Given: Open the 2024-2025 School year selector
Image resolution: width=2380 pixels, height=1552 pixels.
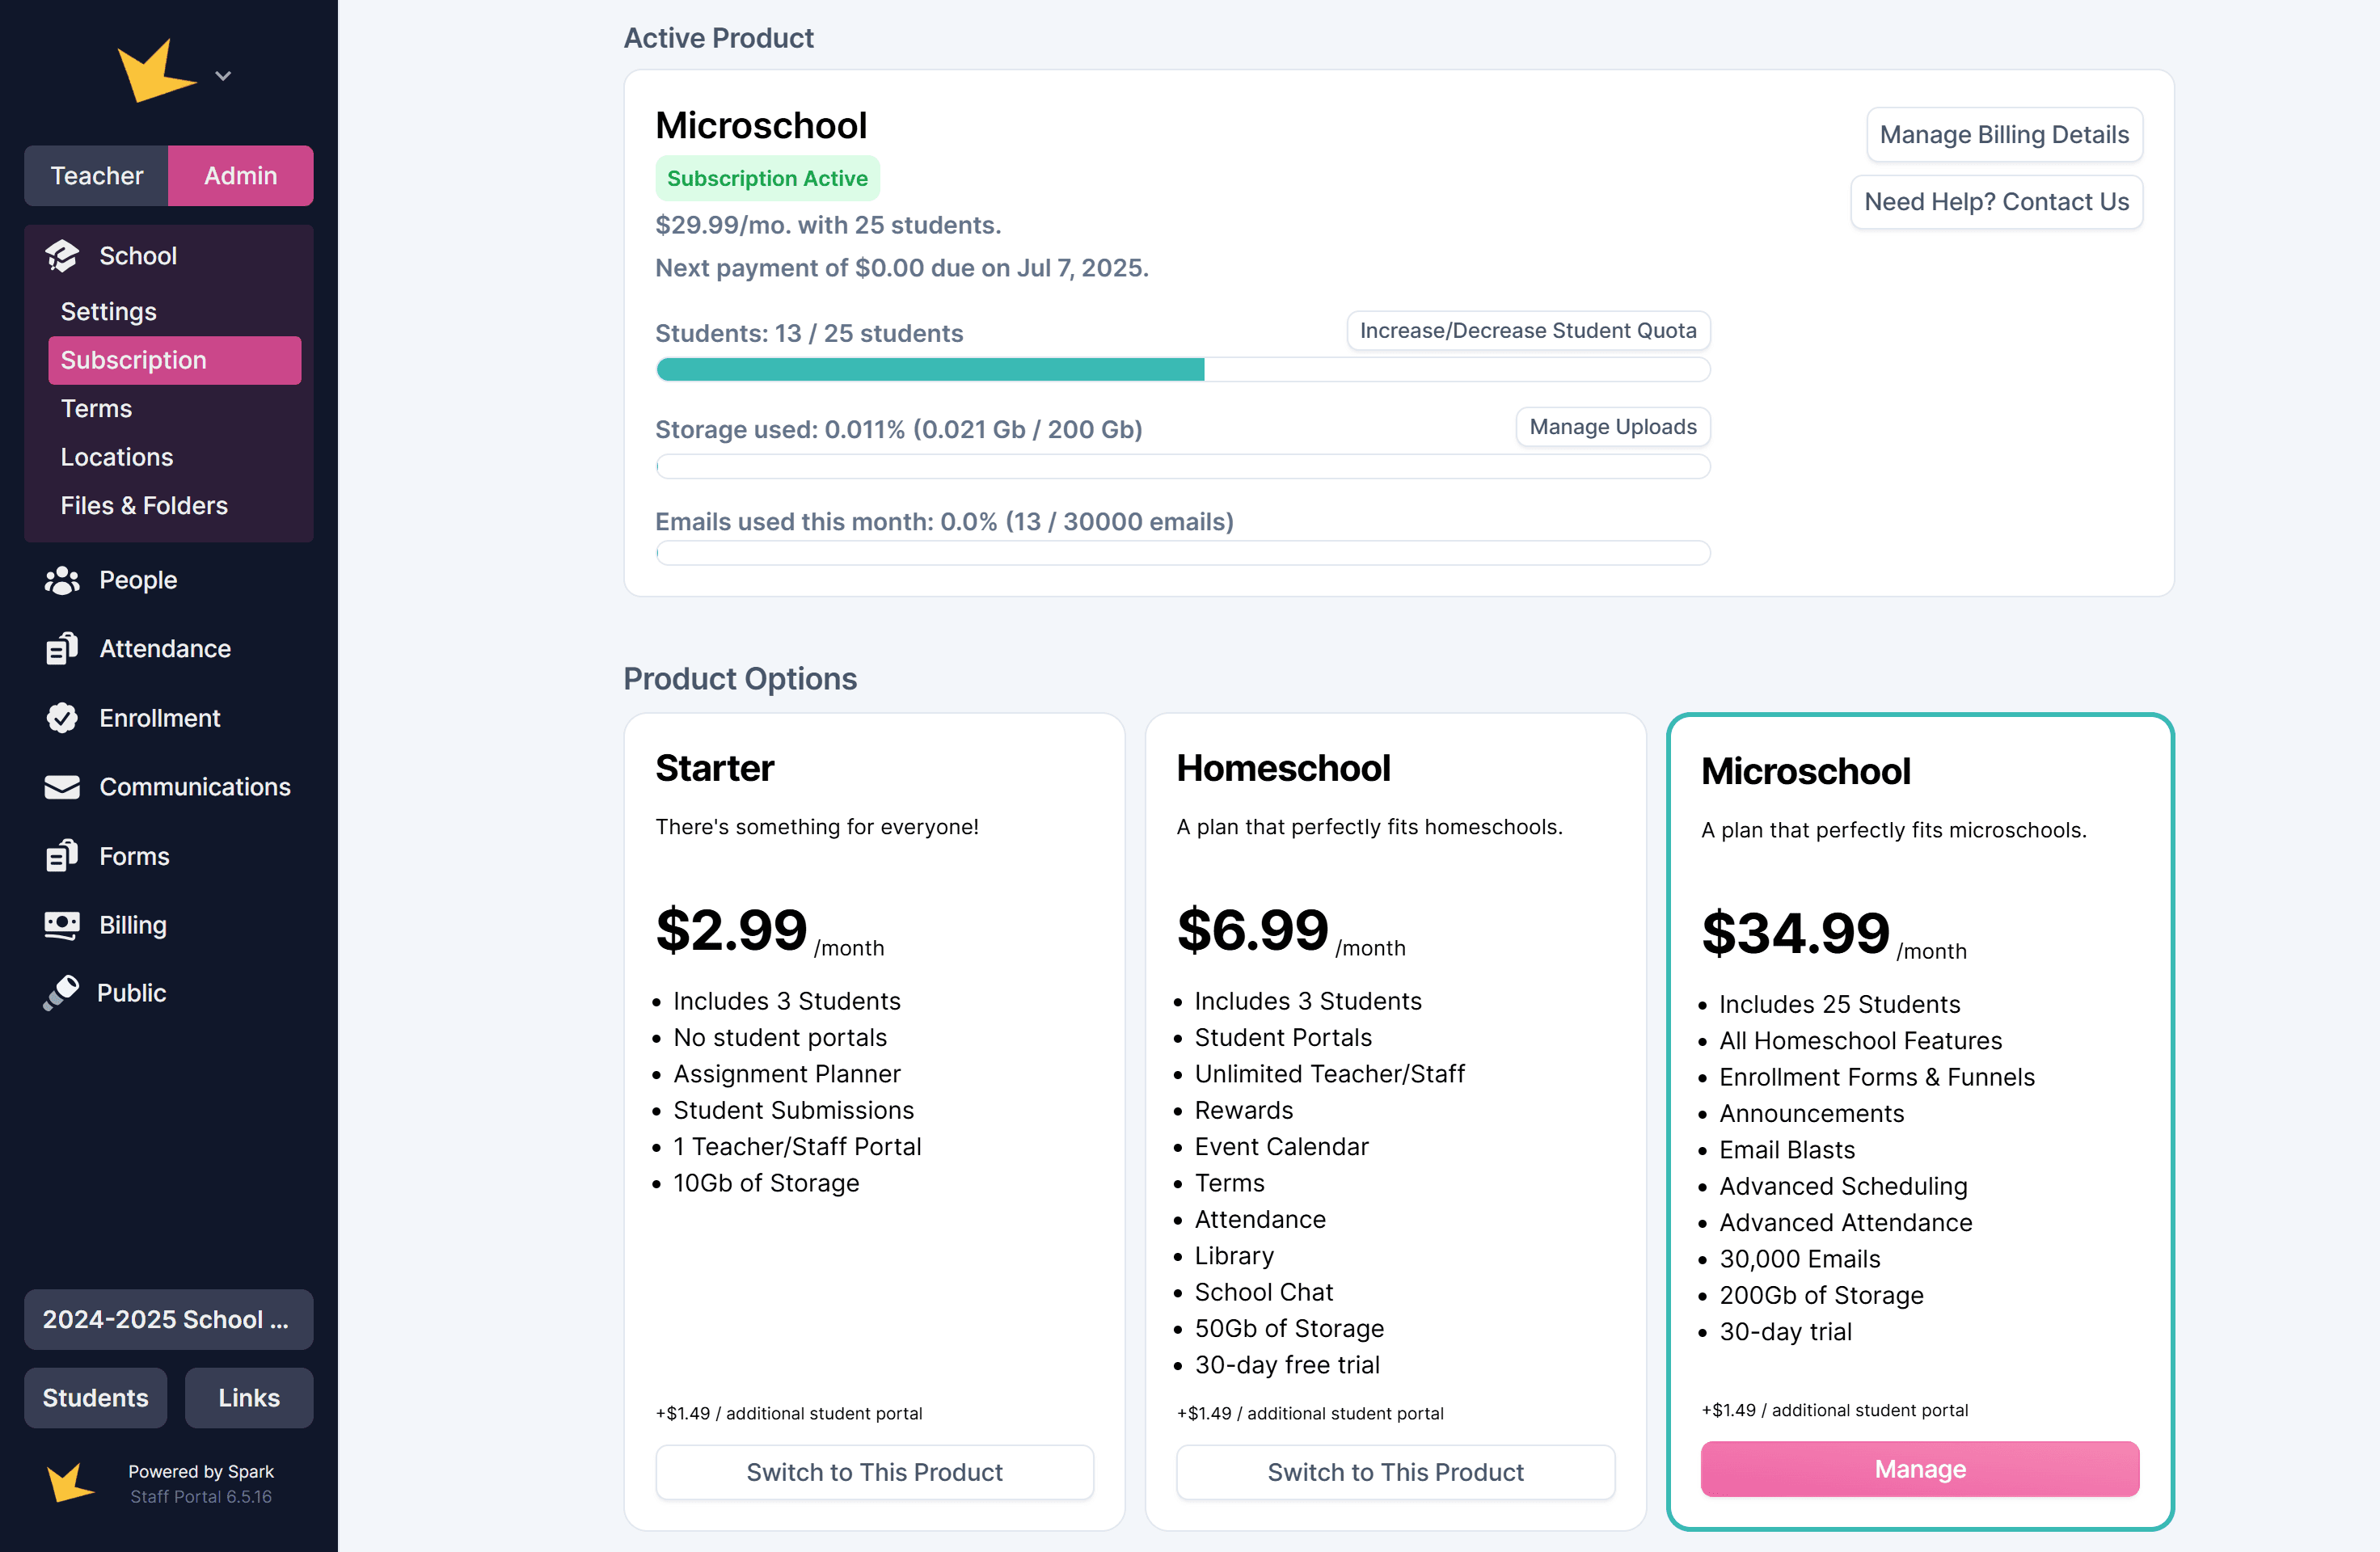Looking at the screenshot, I should click(168, 1319).
